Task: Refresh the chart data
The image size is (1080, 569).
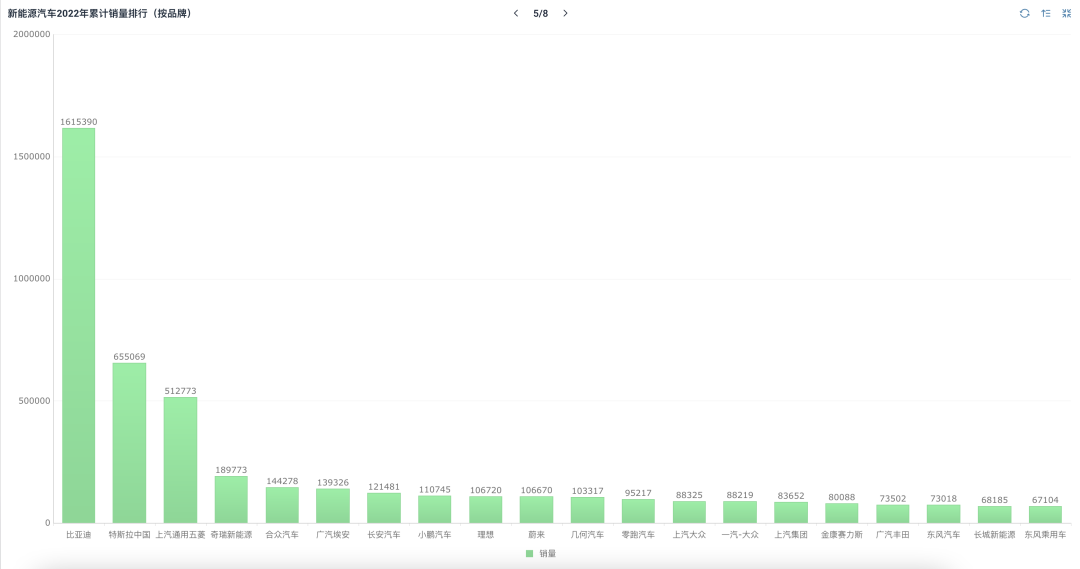Action: (1024, 13)
